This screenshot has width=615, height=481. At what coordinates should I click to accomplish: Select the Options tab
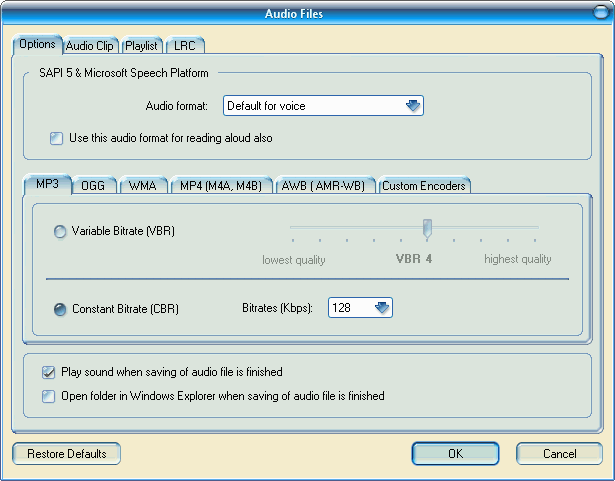click(37, 45)
